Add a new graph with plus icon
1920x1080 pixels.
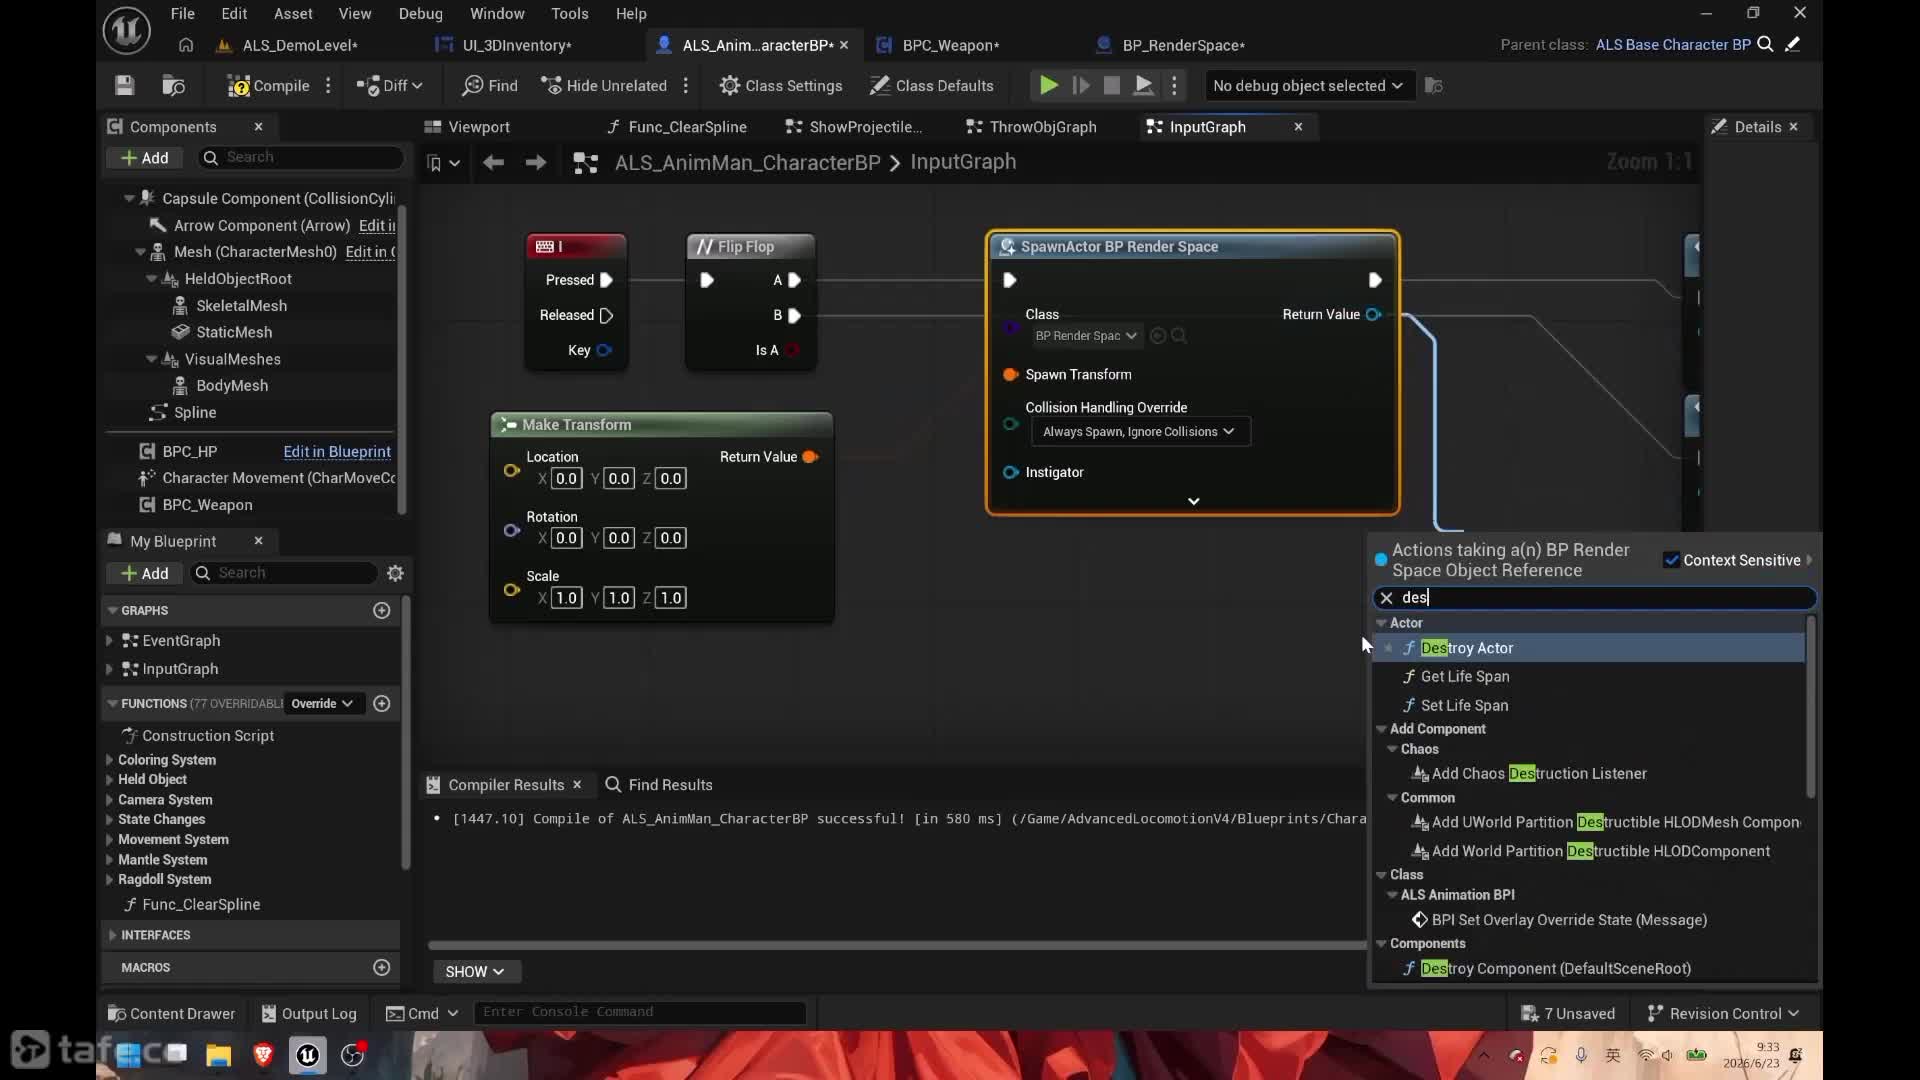[x=381, y=611]
